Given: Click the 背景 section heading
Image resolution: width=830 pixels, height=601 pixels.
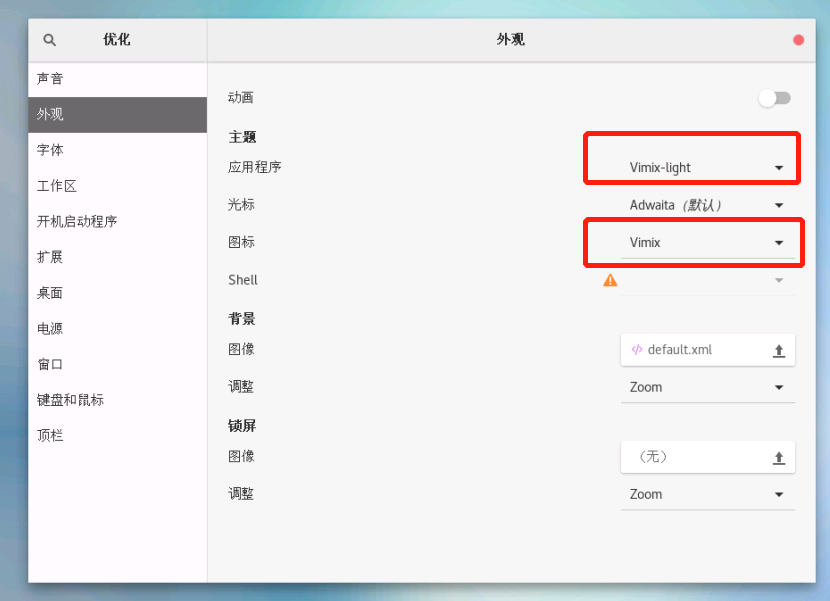Looking at the screenshot, I should 242,319.
